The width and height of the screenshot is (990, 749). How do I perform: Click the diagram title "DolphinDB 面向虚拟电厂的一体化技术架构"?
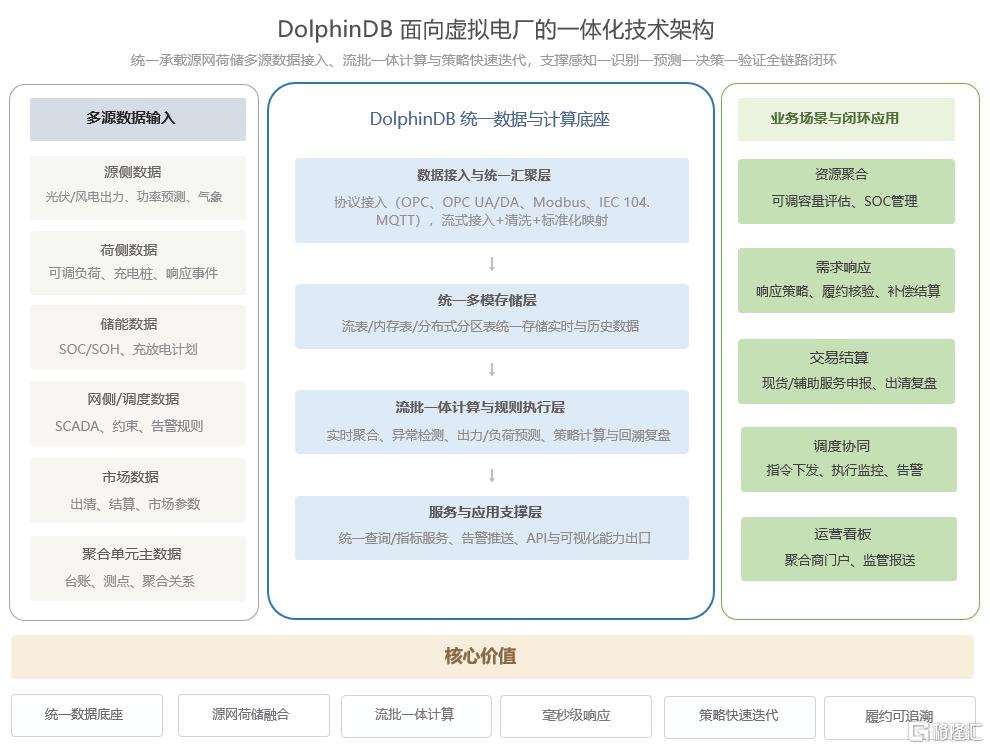(x=496, y=30)
